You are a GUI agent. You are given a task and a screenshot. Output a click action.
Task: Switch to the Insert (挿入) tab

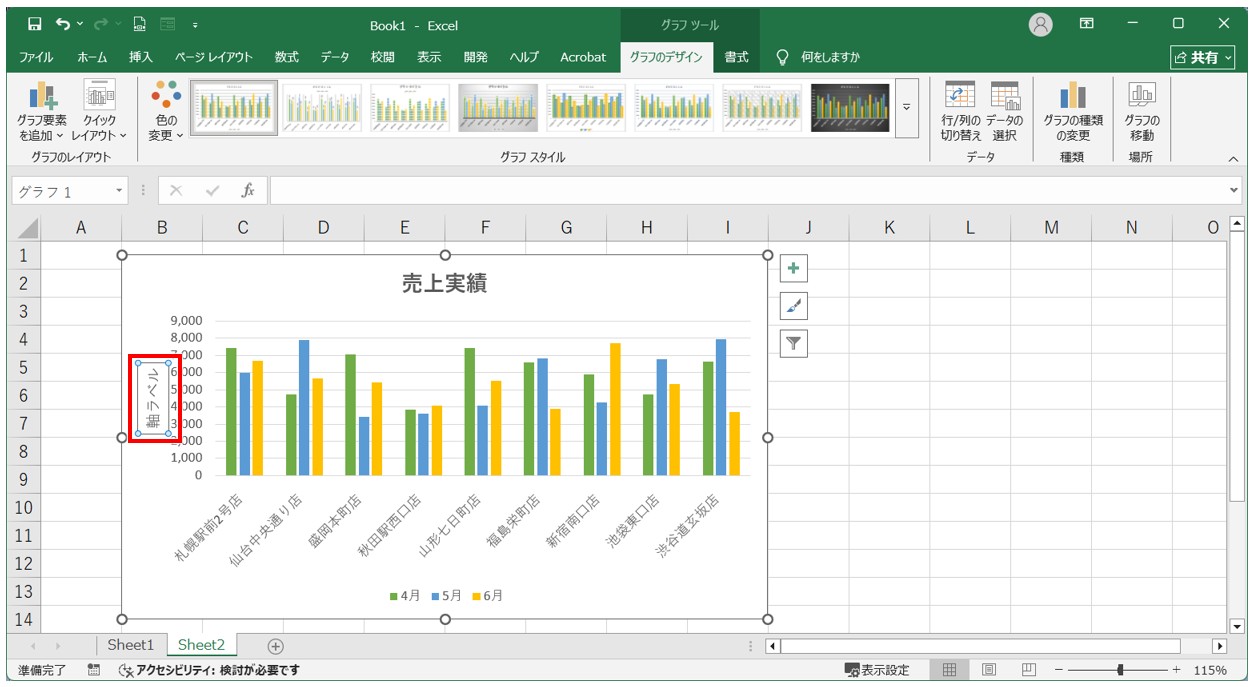(x=141, y=57)
